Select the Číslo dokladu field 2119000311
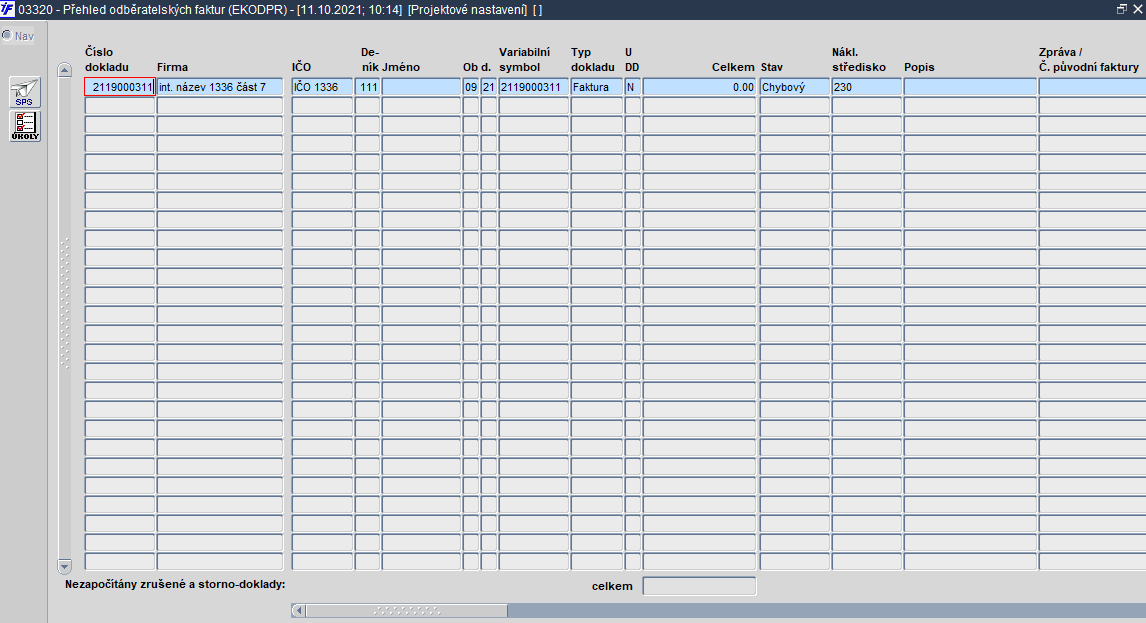1146x623 pixels. [x=120, y=87]
